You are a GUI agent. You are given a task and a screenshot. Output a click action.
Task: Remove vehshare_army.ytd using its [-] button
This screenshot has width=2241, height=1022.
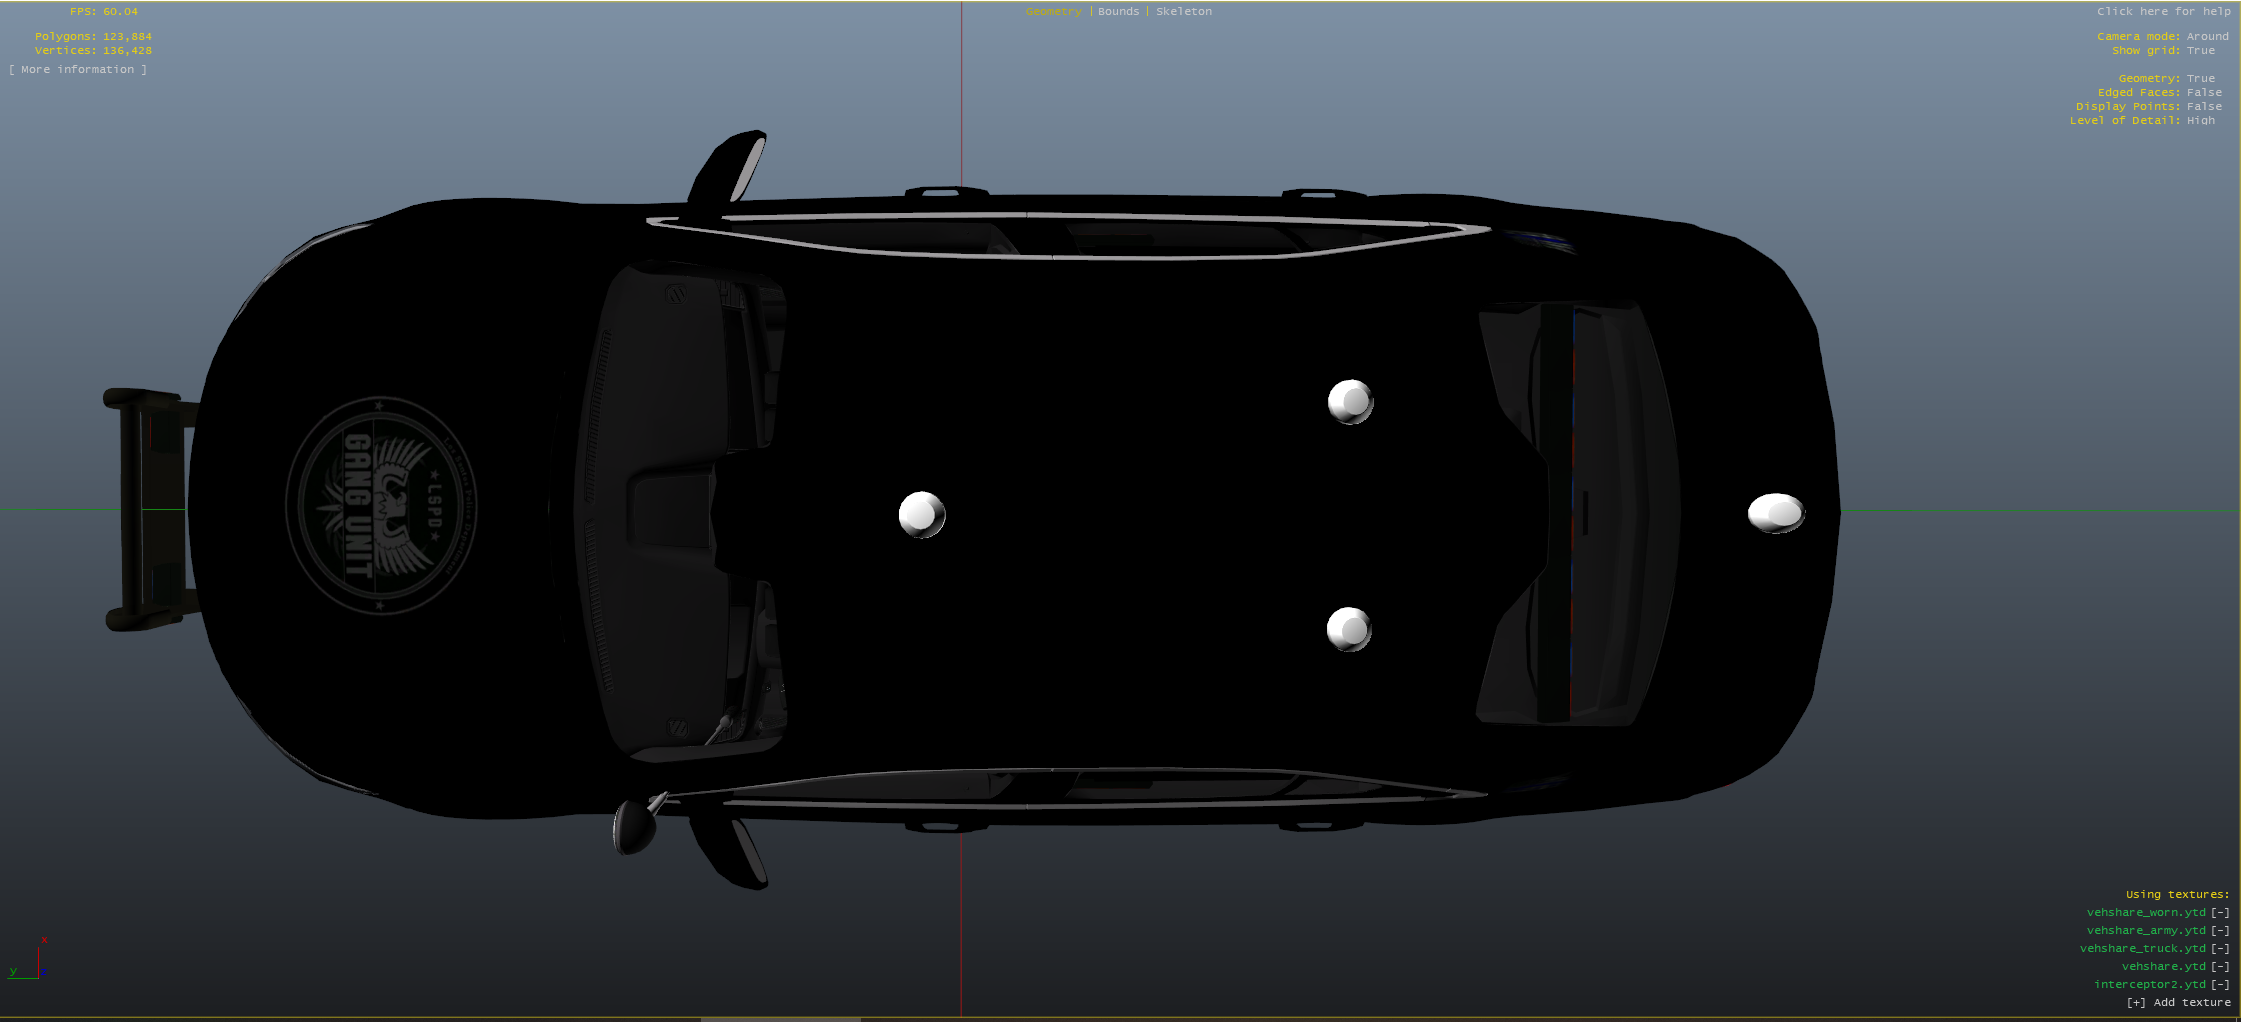2220,930
